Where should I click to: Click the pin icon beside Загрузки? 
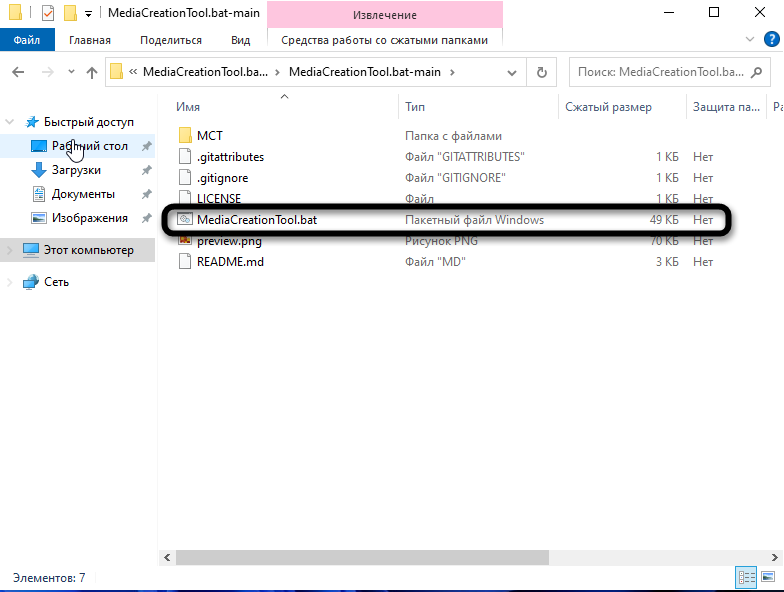pos(146,170)
